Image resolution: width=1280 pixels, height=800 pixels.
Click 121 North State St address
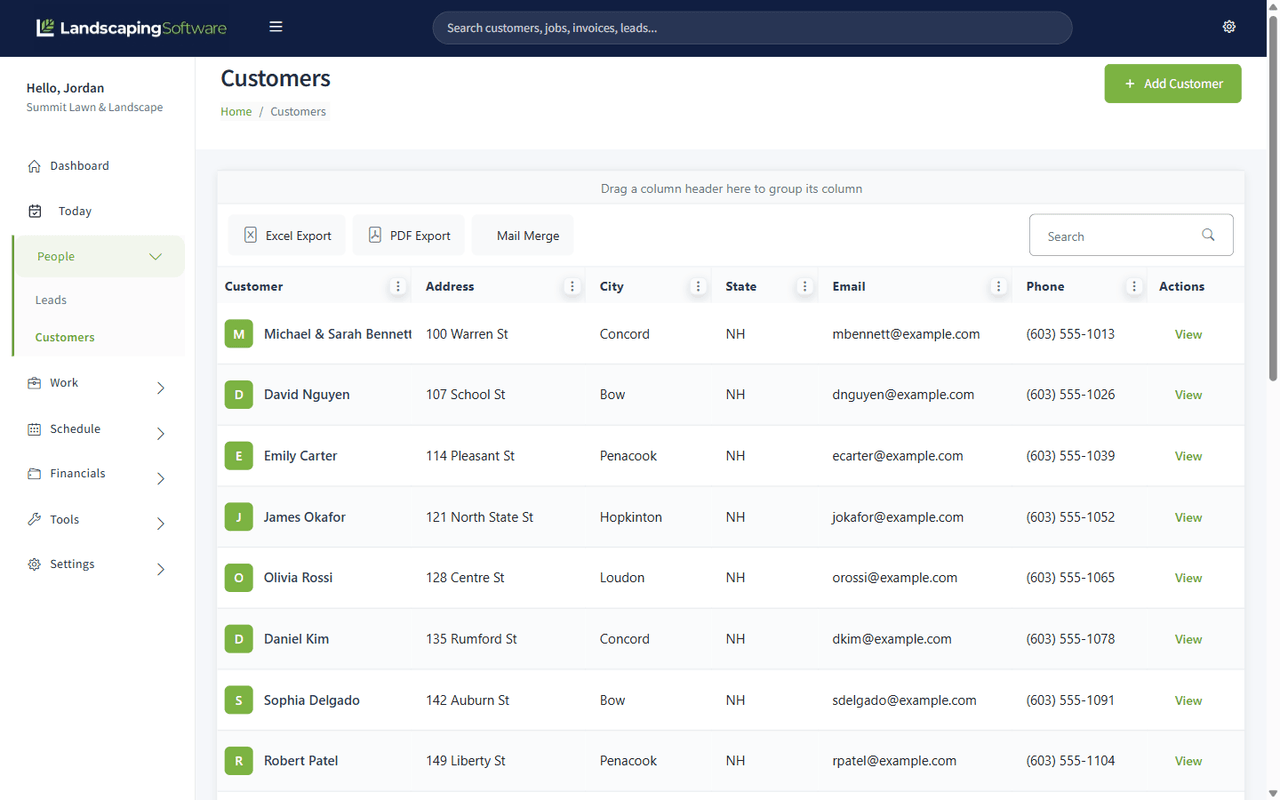pos(479,517)
